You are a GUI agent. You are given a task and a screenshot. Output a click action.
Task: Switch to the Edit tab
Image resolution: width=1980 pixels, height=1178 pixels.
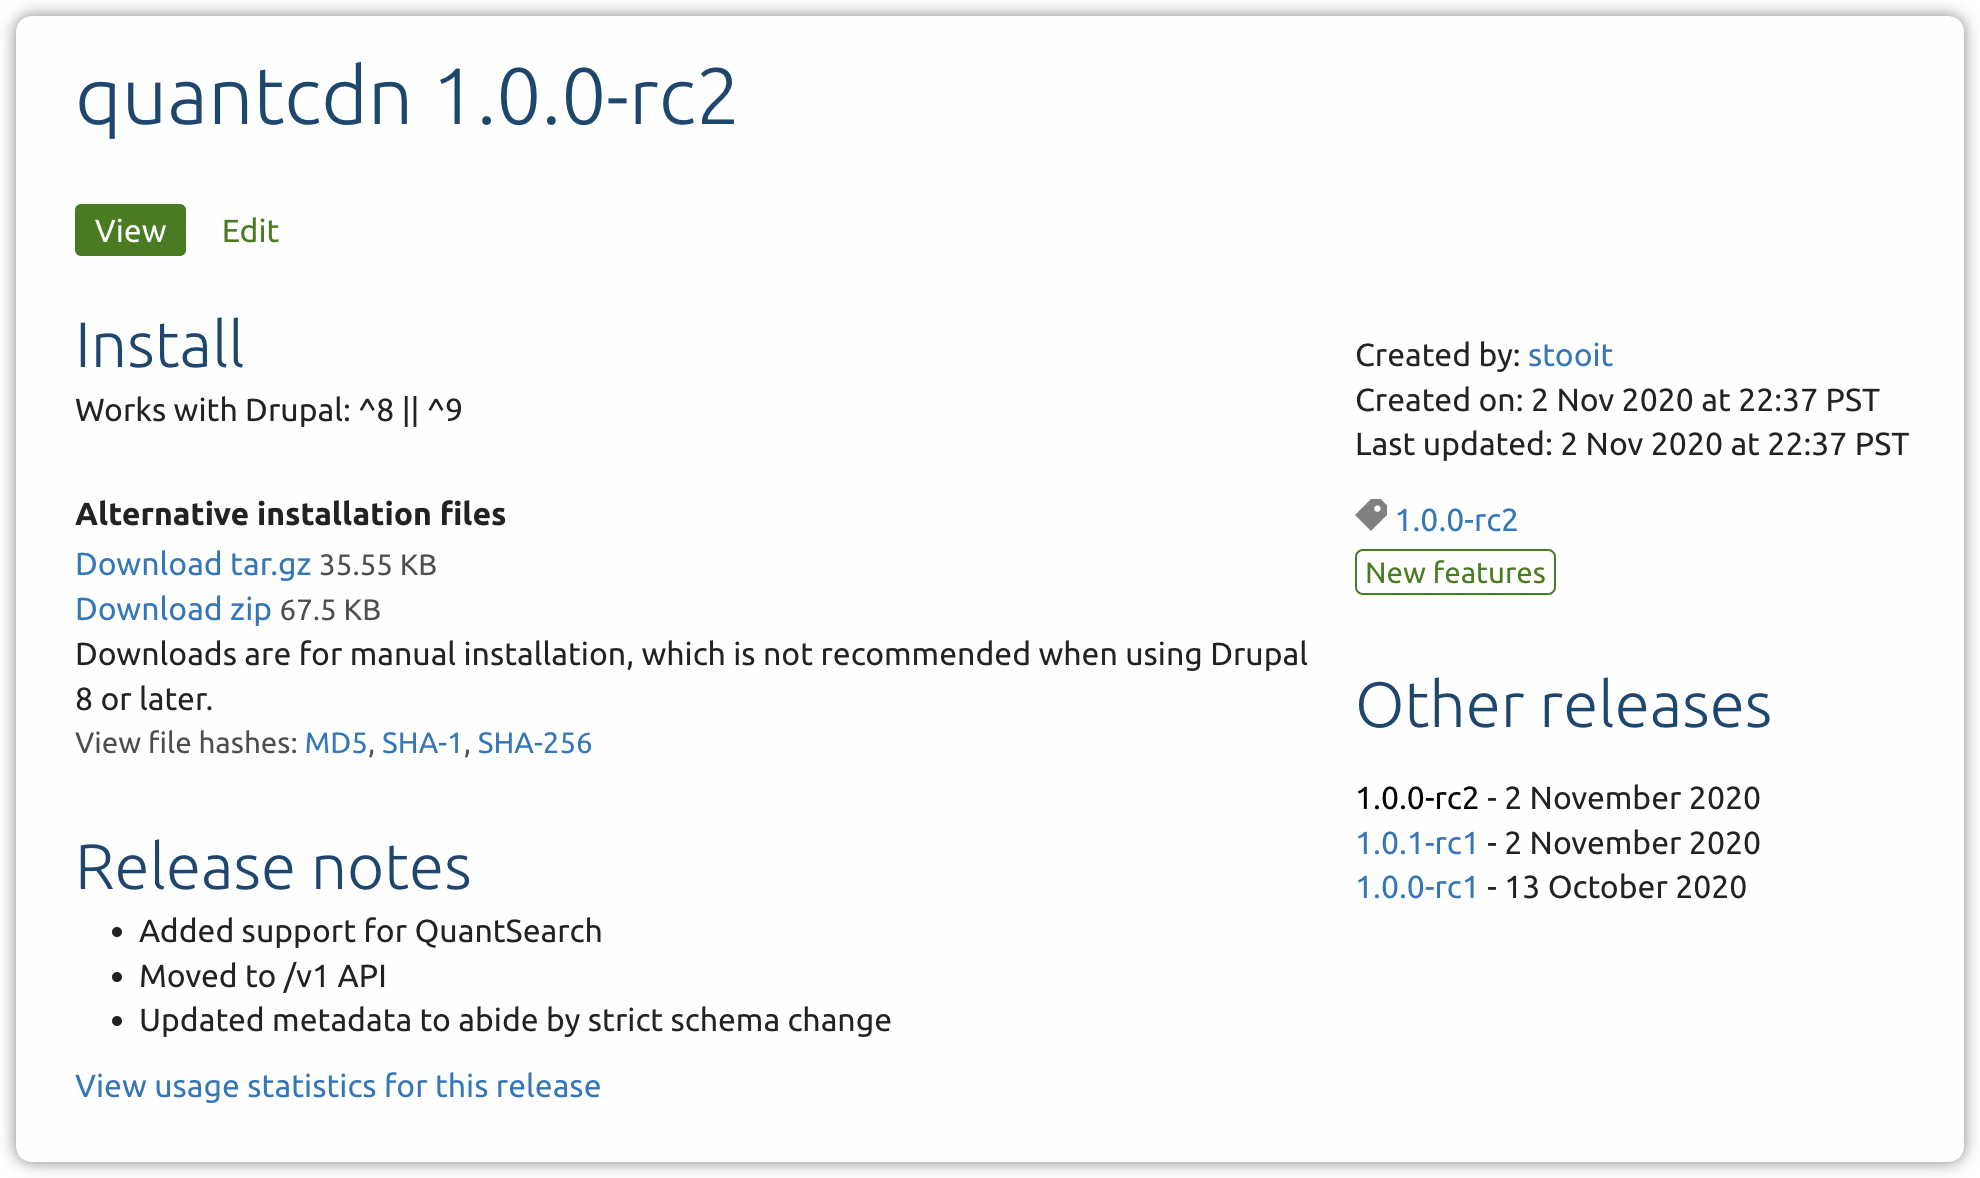click(x=249, y=230)
